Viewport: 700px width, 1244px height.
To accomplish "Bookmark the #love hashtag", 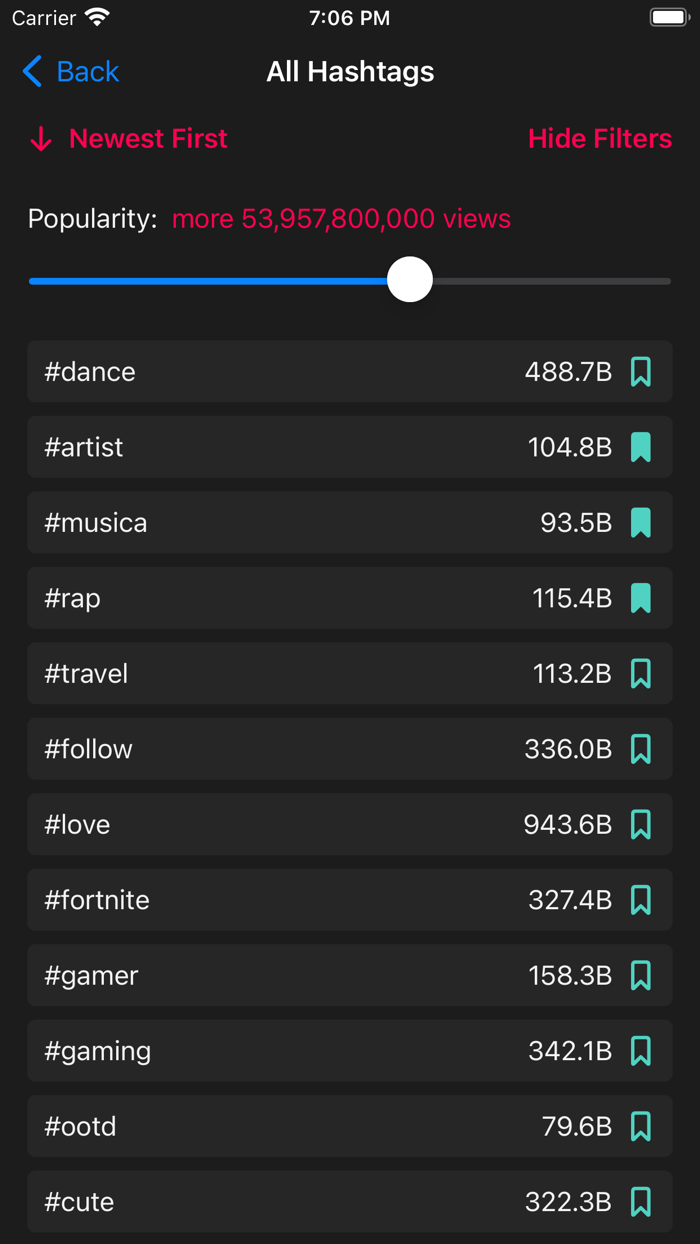I will (x=641, y=824).
